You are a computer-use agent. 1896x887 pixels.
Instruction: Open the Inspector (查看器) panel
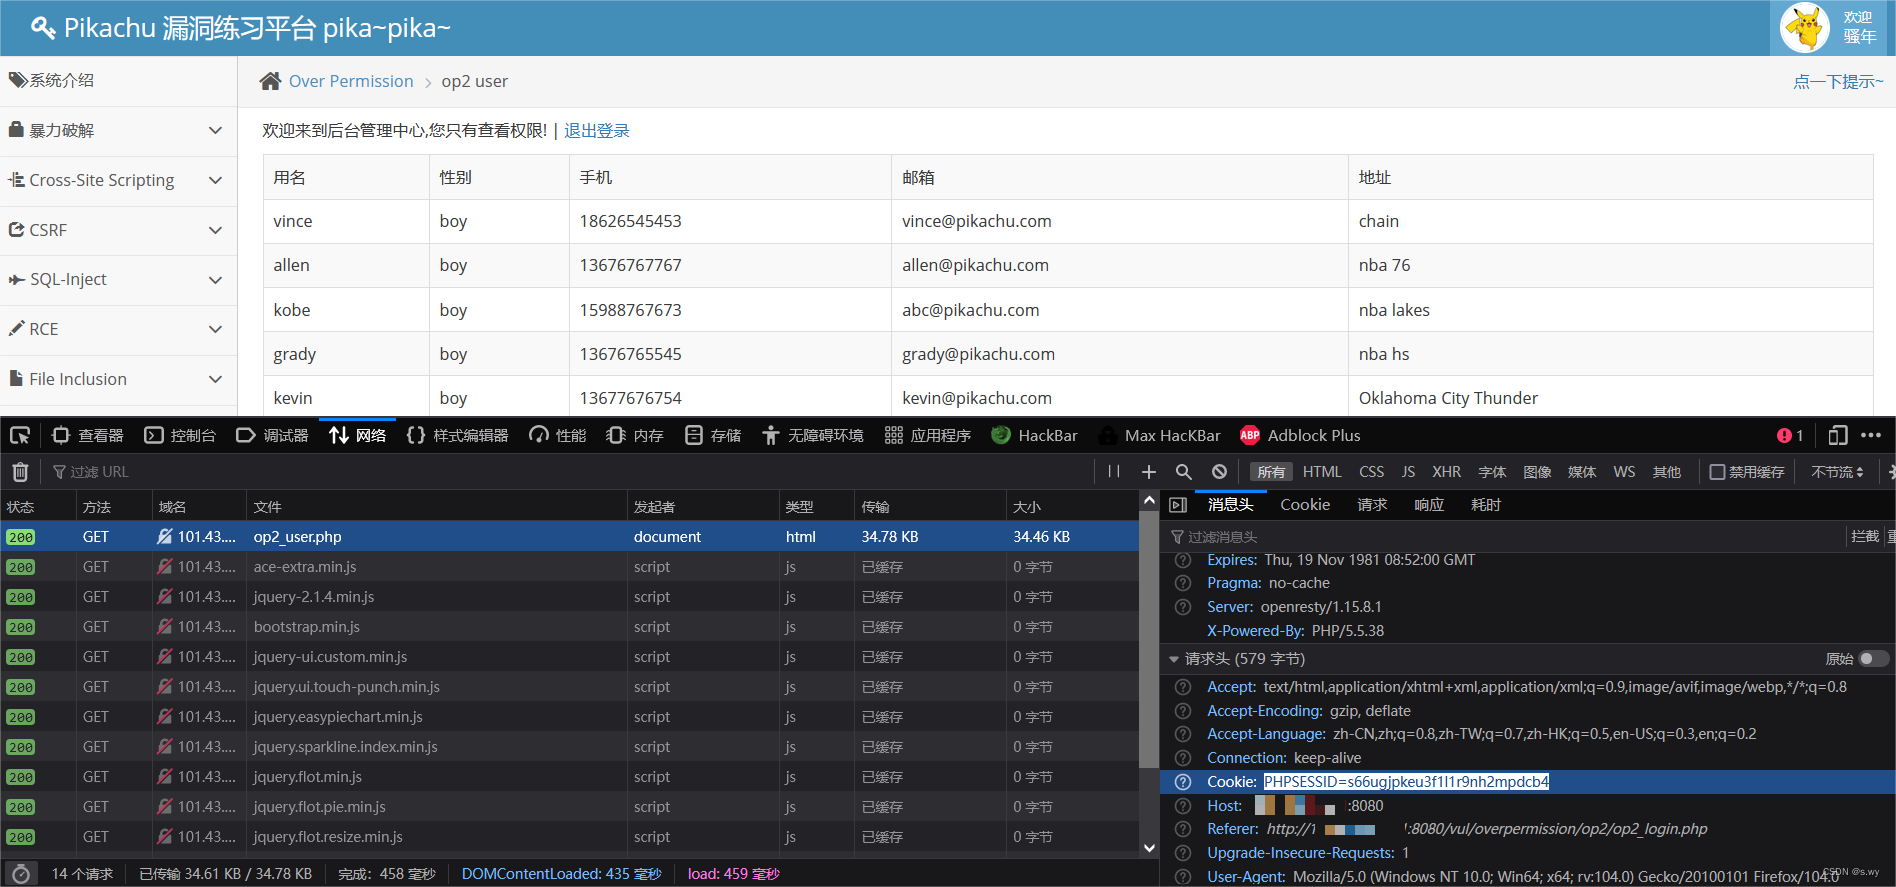tap(88, 435)
